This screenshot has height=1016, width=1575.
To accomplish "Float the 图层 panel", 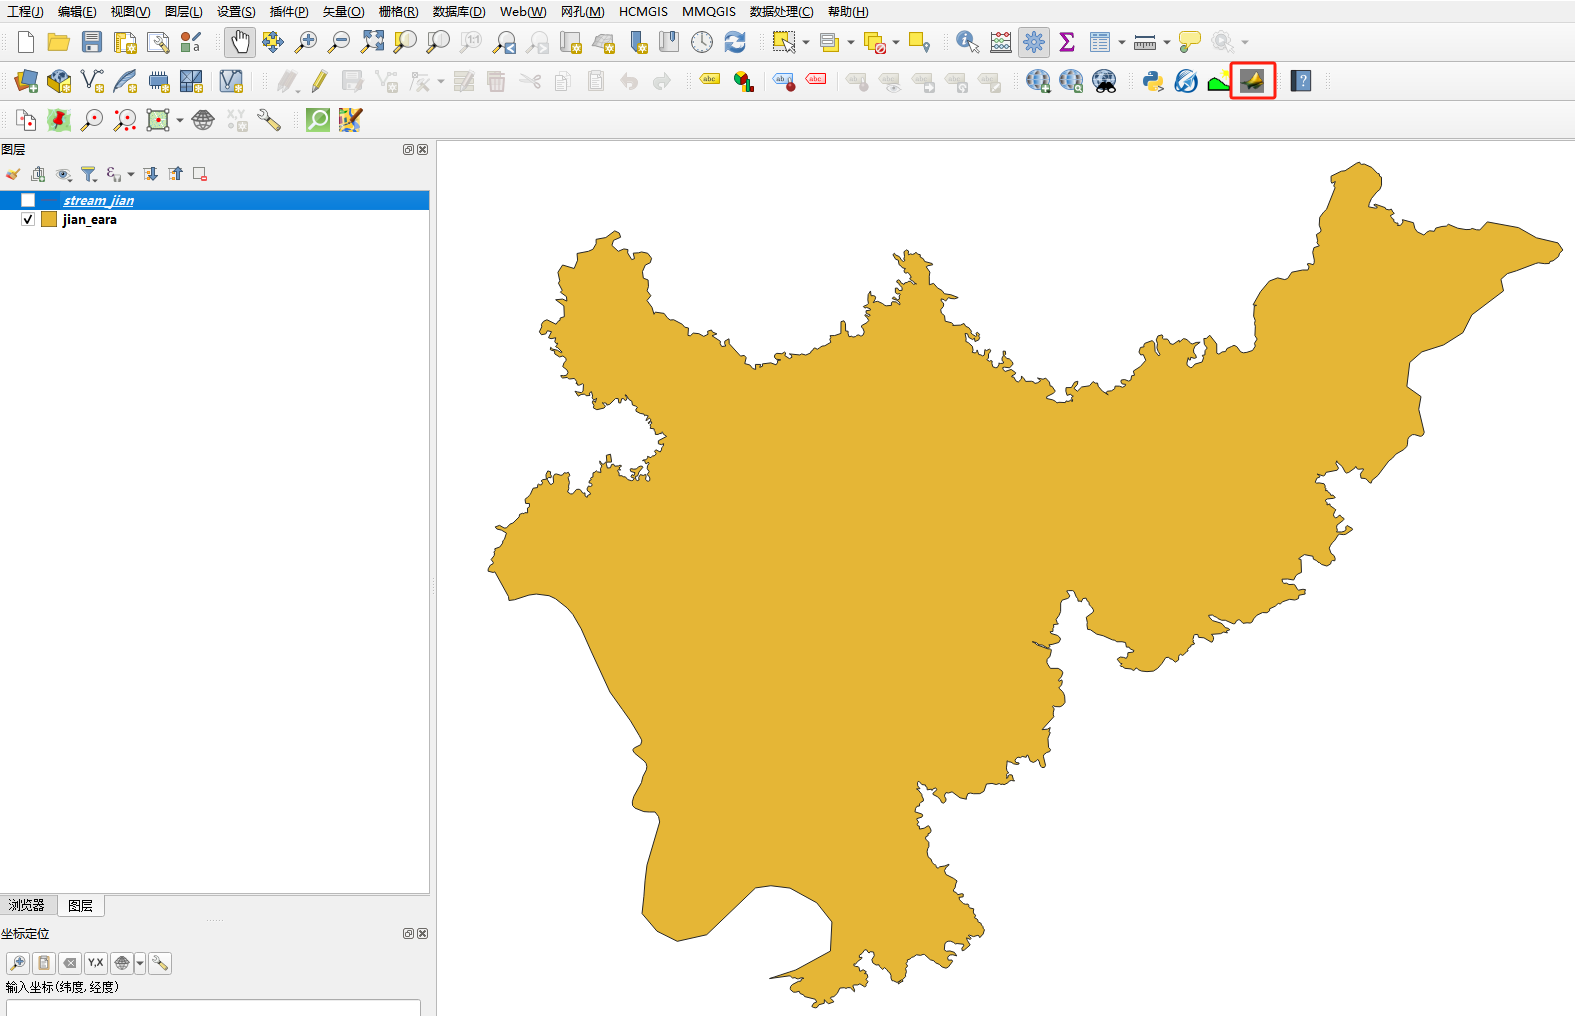I will 408,149.
